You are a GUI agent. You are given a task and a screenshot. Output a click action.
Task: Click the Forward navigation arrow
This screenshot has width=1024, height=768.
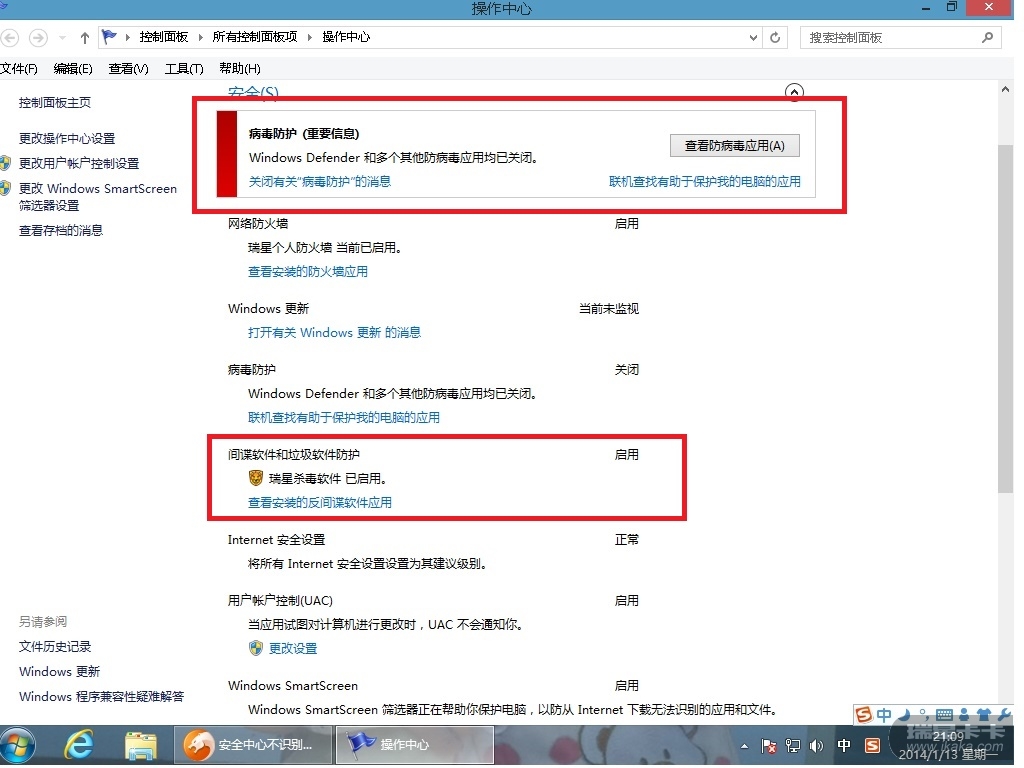tap(39, 38)
